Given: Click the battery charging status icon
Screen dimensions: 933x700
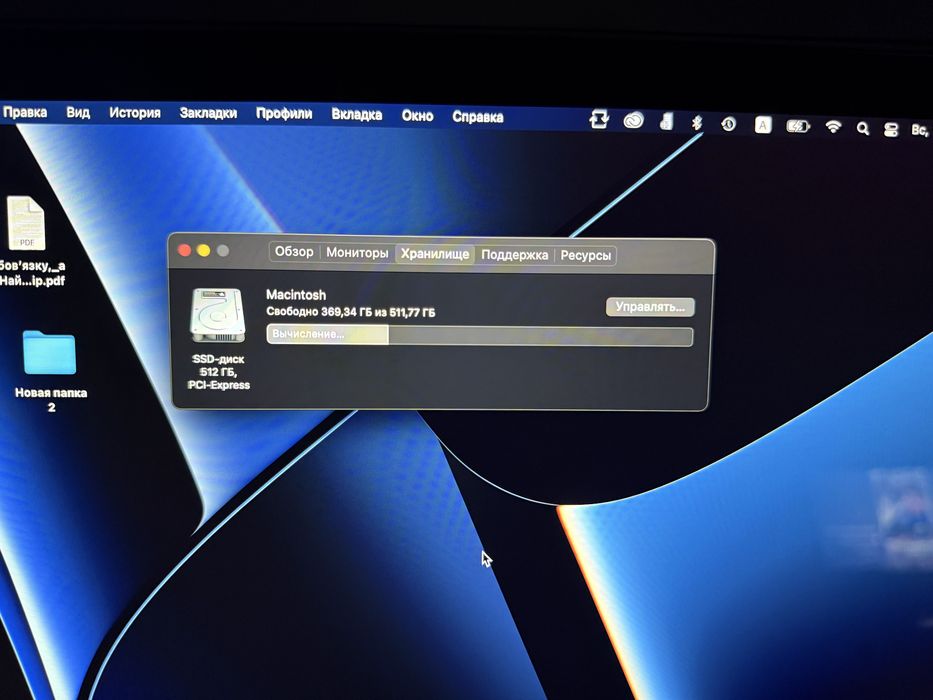Looking at the screenshot, I should pos(798,126).
